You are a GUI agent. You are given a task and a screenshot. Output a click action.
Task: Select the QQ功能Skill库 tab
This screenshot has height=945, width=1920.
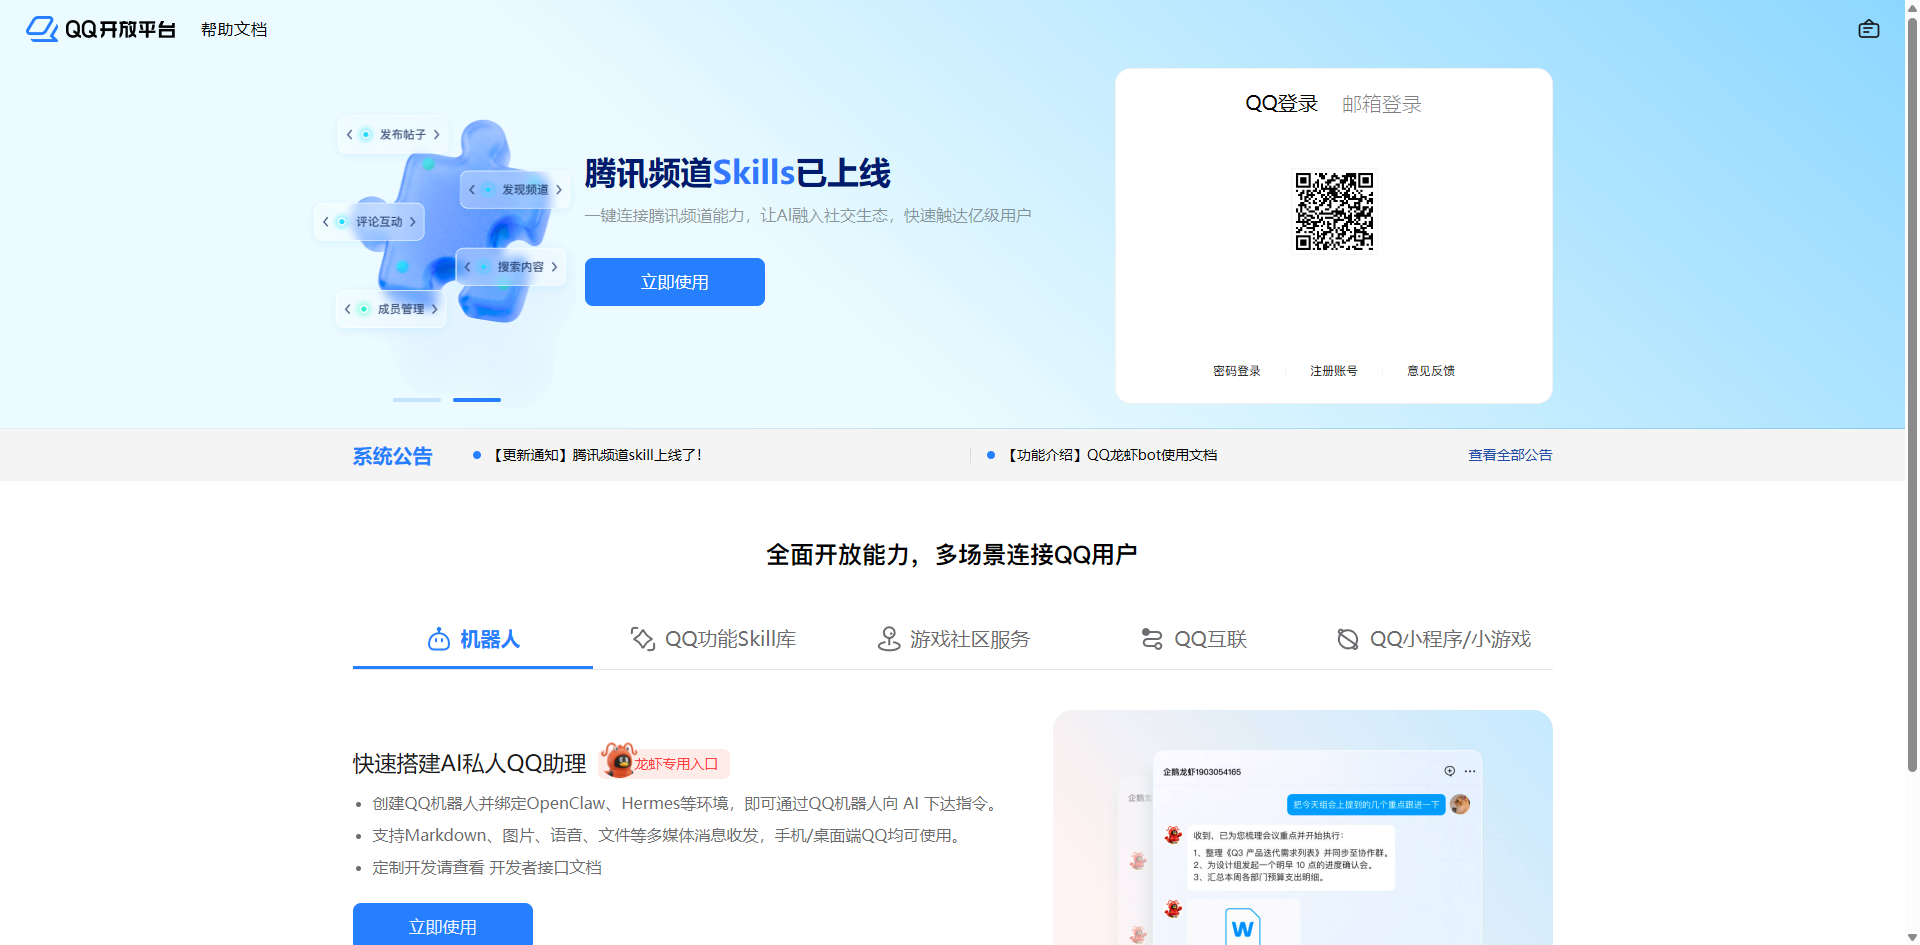[x=713, y=639]
